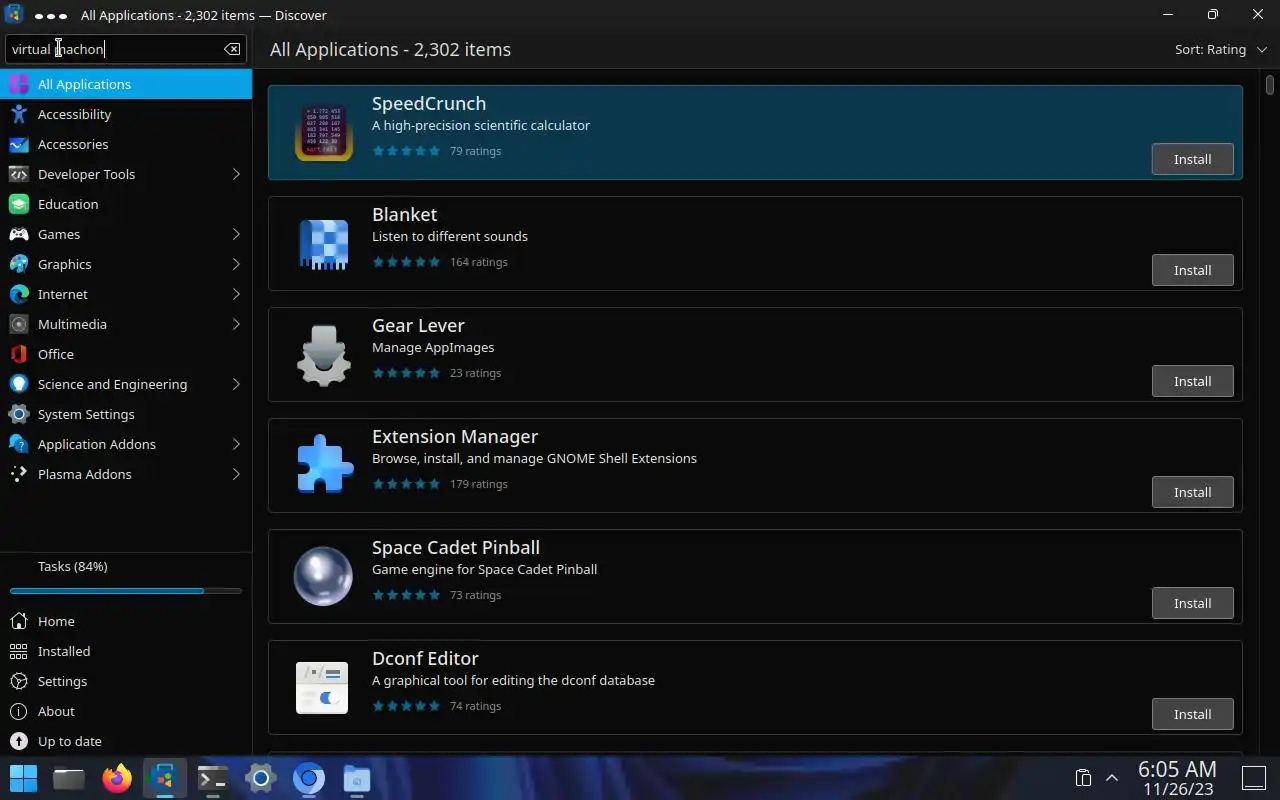Click the SpeedCrunch calculator app icon
This screenshot has width=1280, height=800.
coord(323,133)
